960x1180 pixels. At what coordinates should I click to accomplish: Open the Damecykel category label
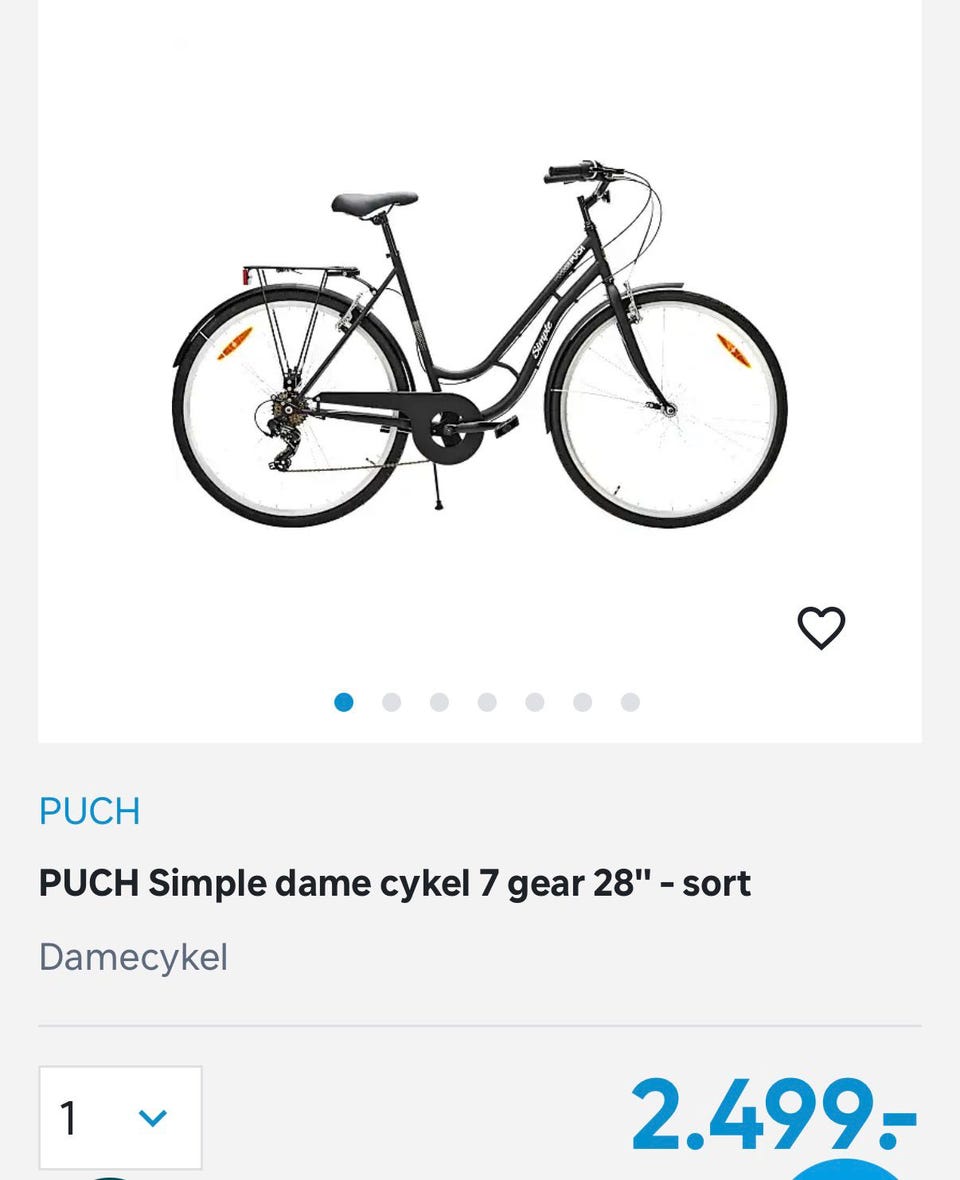(133, 957)
